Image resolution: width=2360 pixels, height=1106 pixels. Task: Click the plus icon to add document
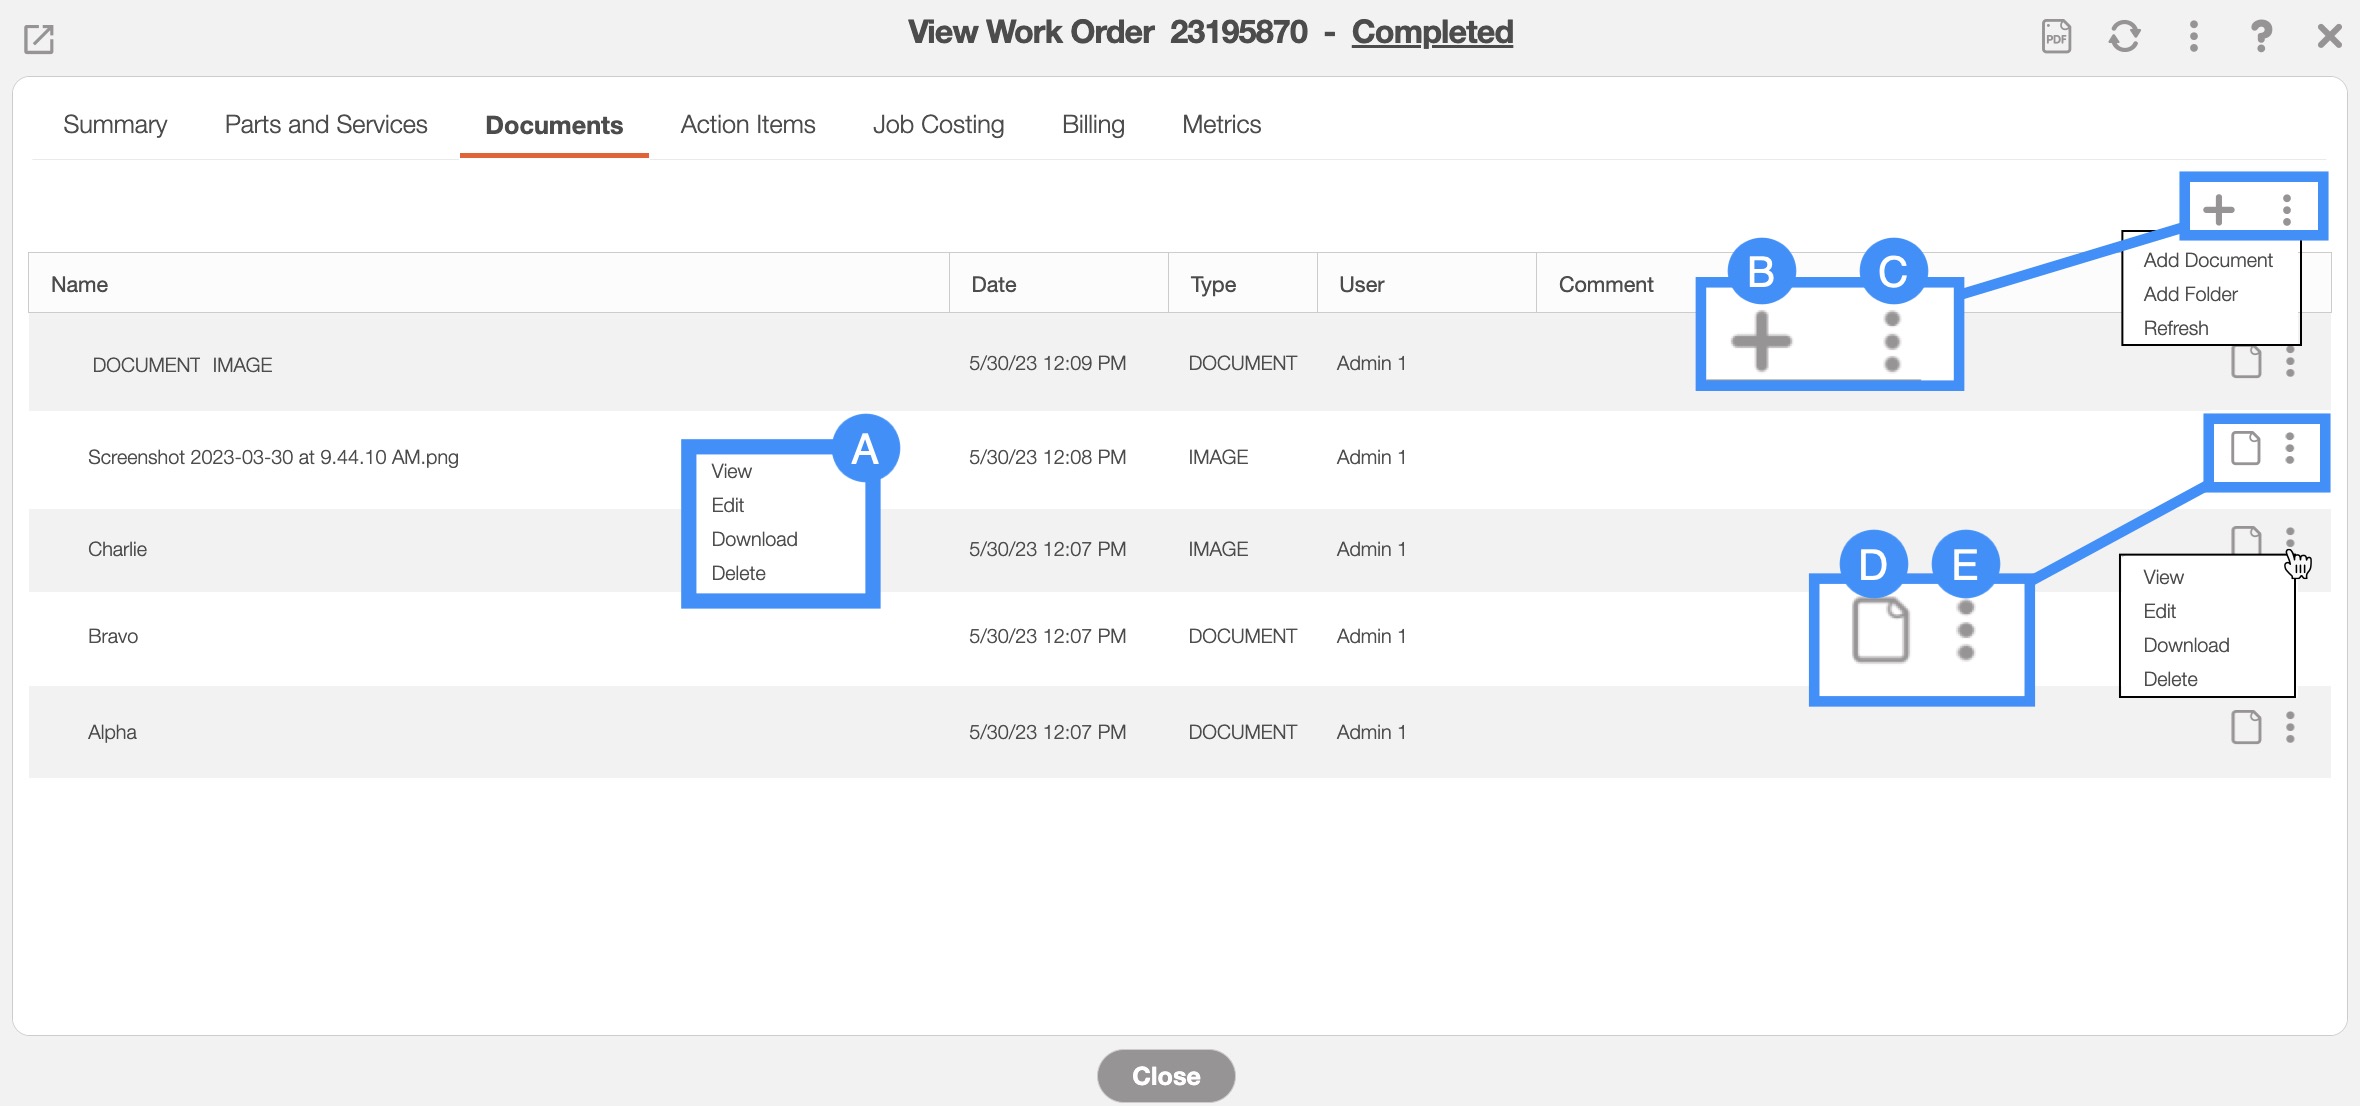coord(2219,209)
